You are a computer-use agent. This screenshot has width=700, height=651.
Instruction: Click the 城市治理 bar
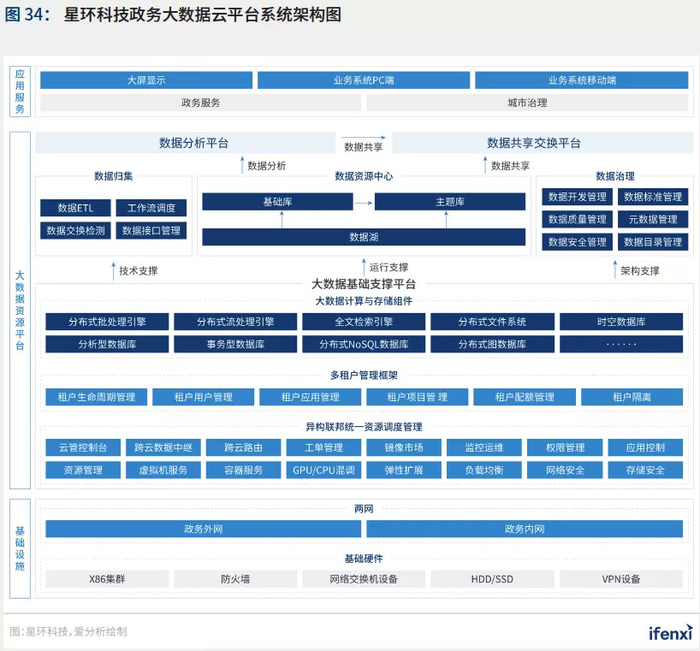(x=527, y=103)
